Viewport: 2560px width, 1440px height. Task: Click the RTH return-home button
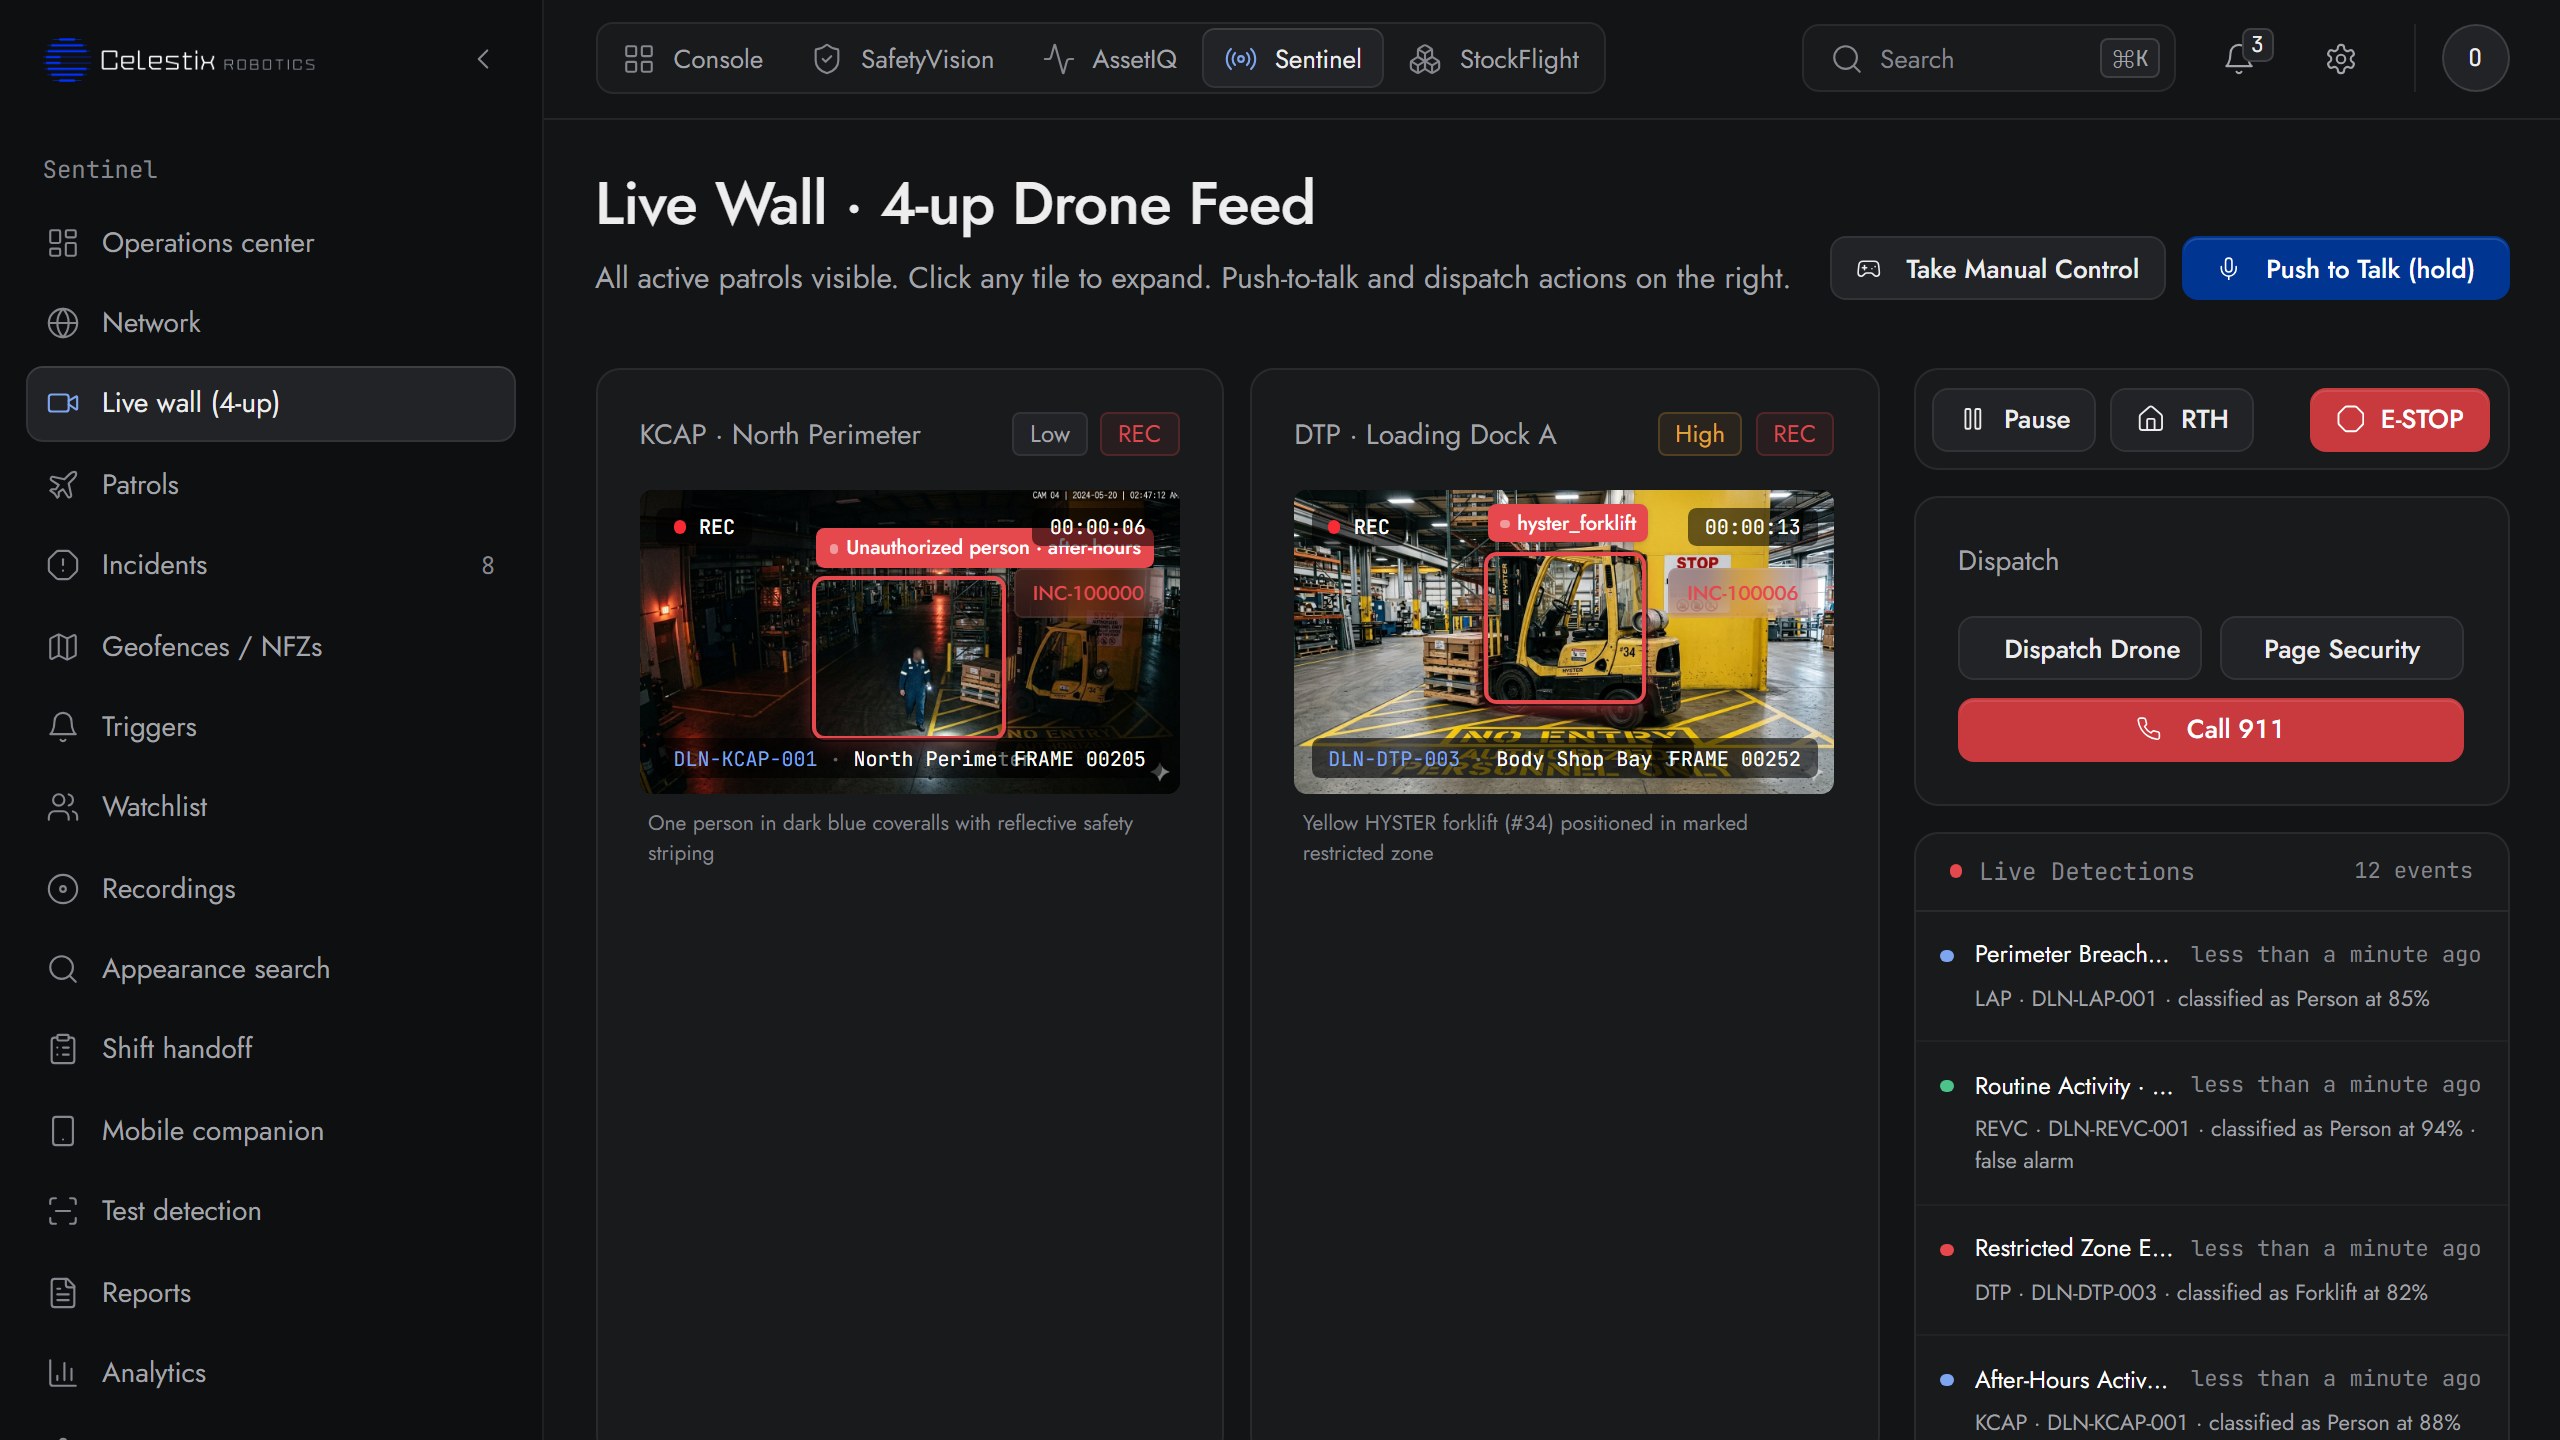(x=2181, y=419)
